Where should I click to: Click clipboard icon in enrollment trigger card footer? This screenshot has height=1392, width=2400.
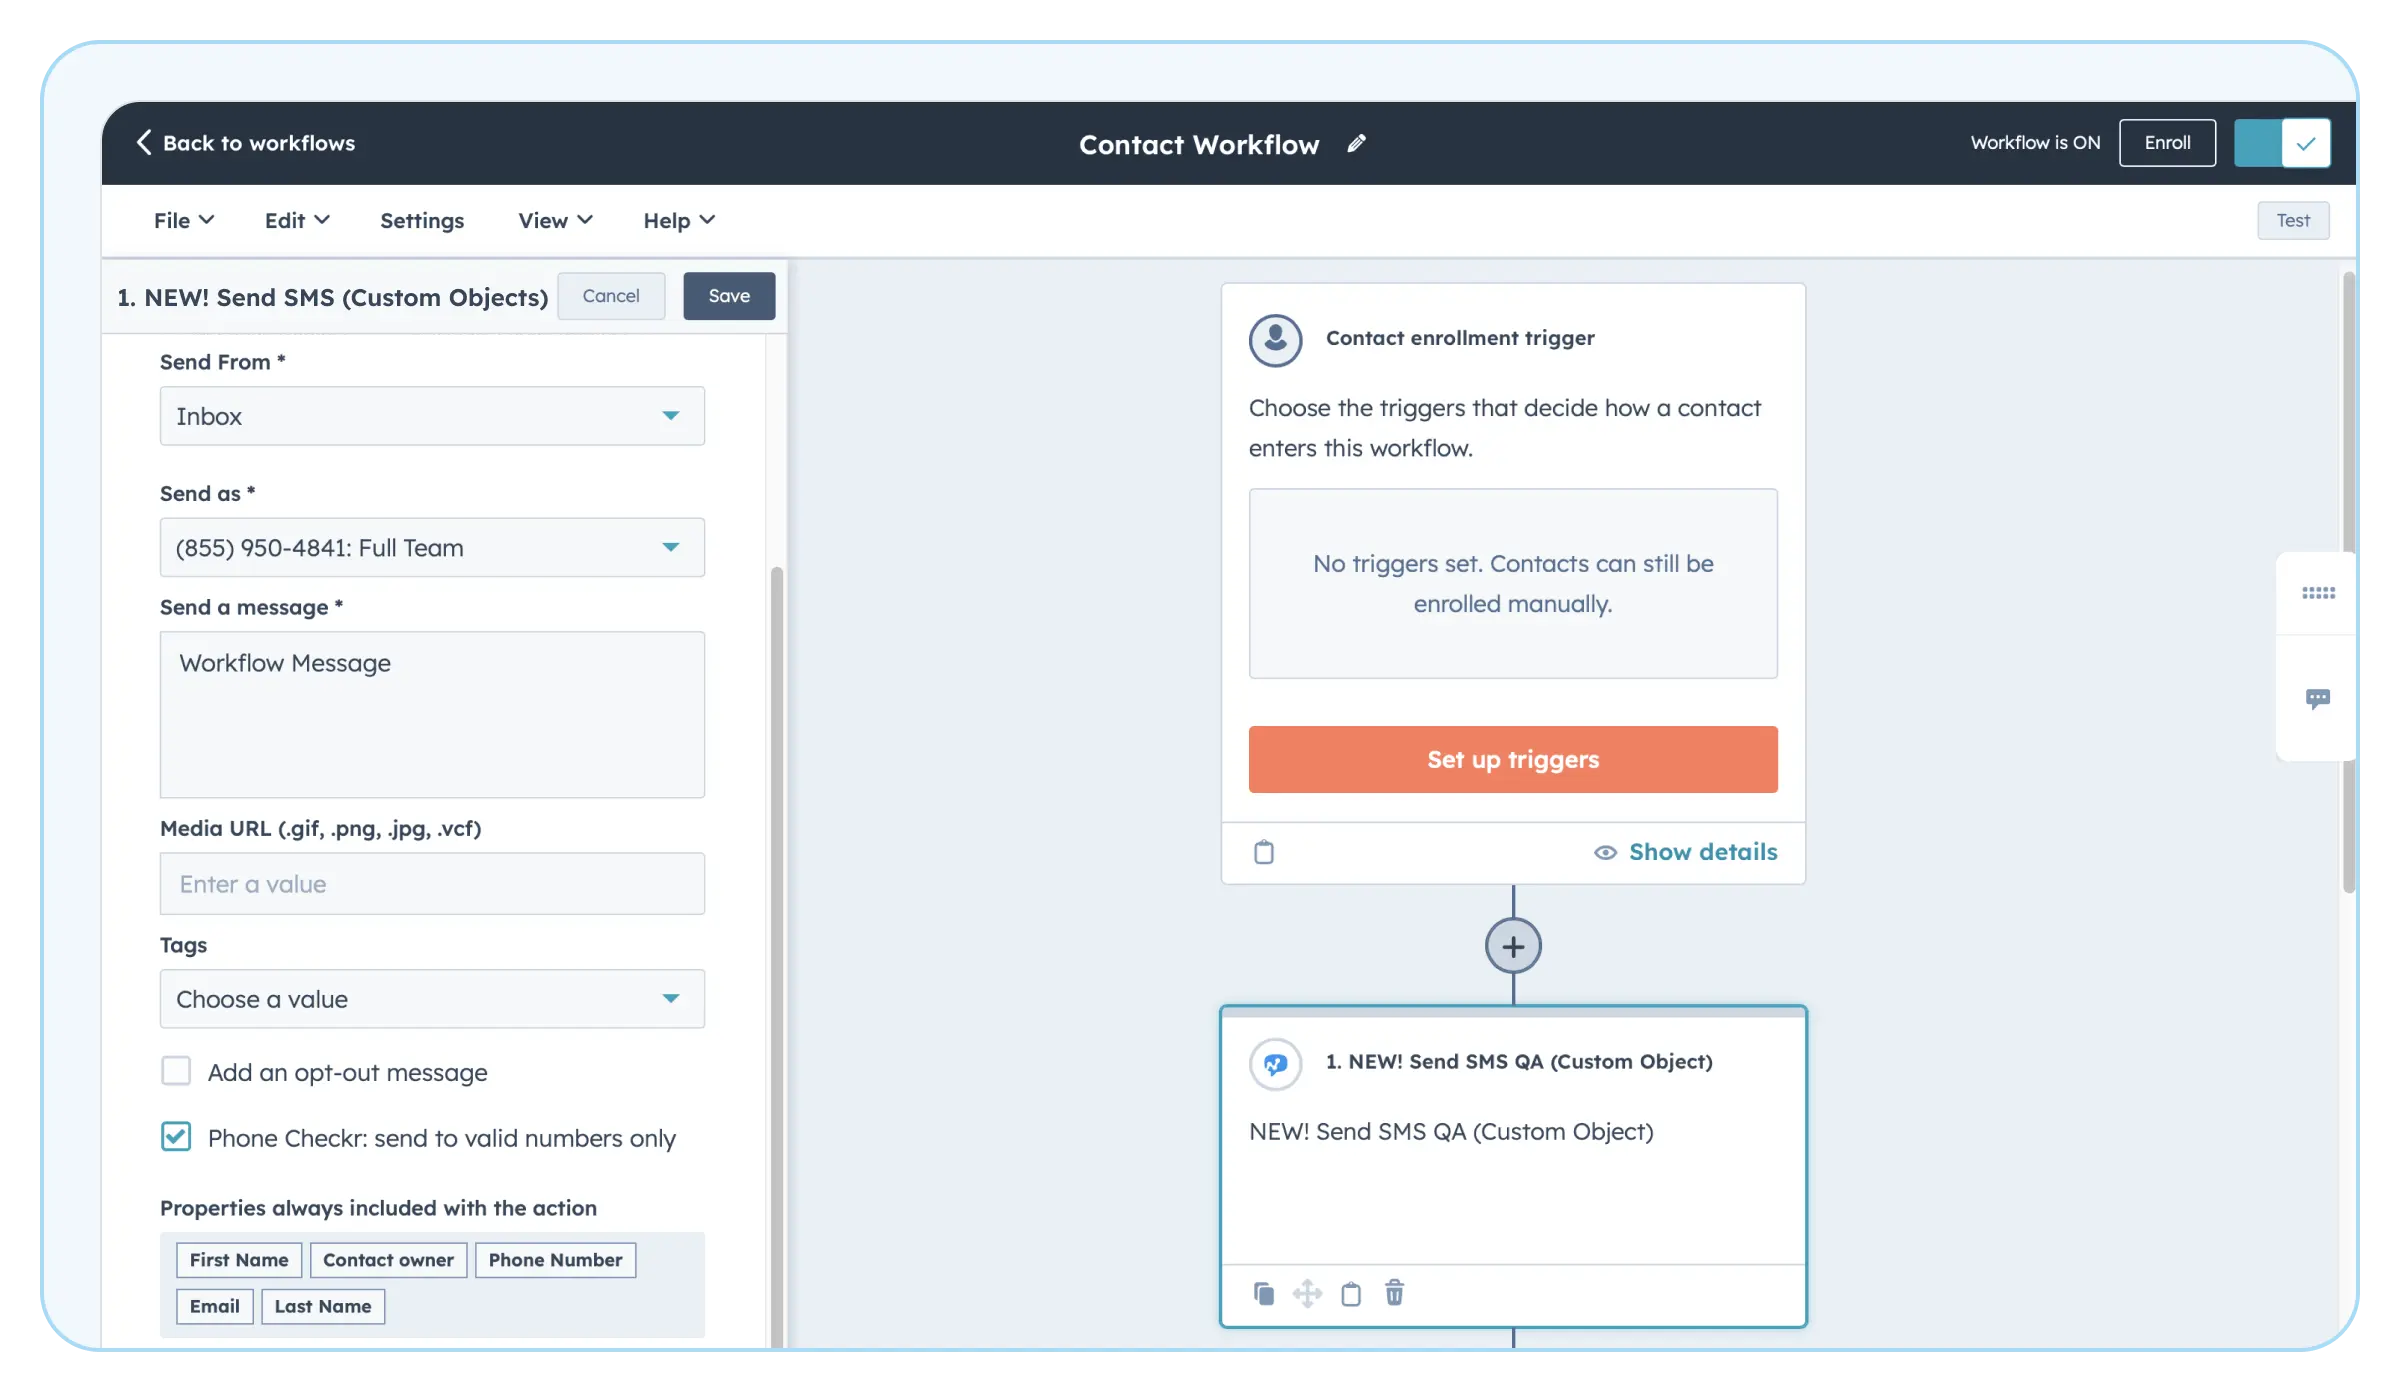pyautogui.click(x=1264, y=852)
